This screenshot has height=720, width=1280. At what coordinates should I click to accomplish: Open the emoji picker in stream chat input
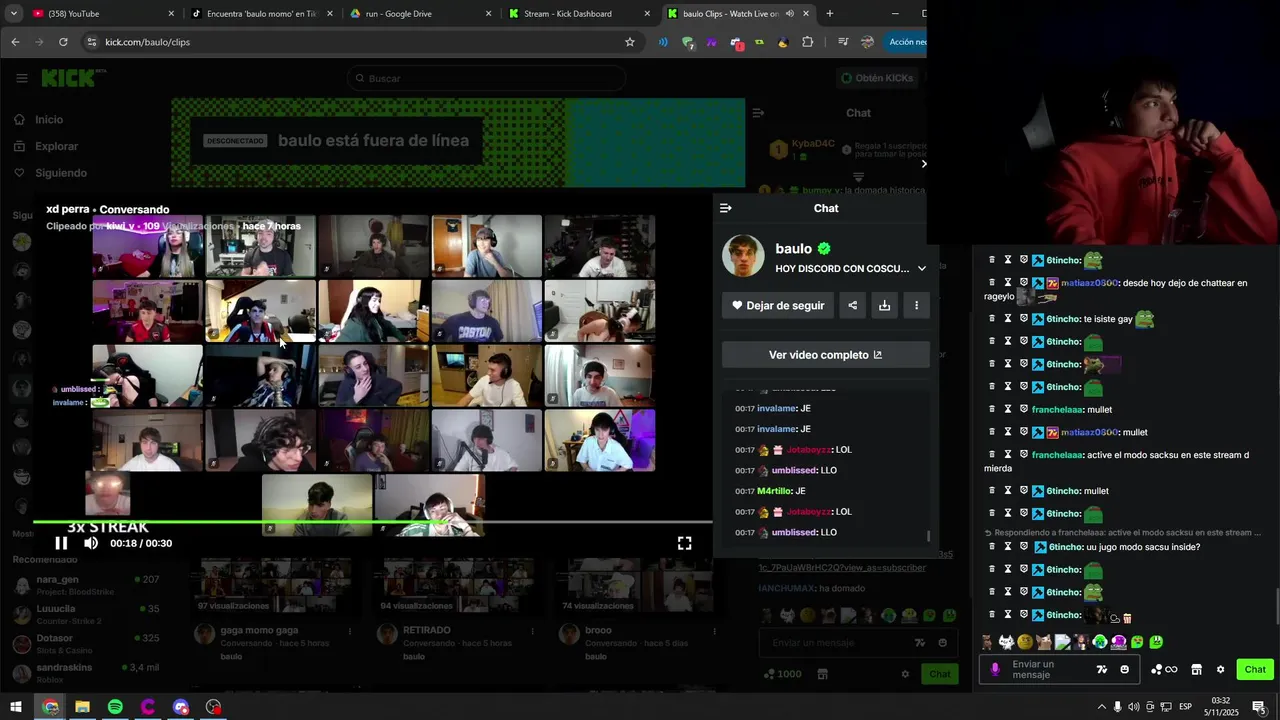[1125, 669]
